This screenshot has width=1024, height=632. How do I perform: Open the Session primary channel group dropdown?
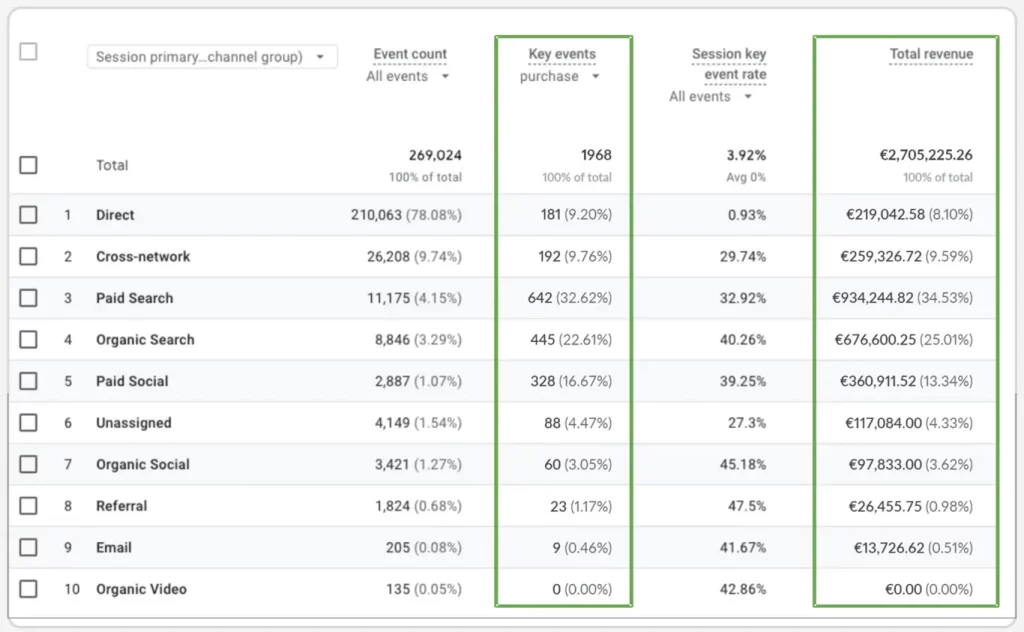click(211, 56)
